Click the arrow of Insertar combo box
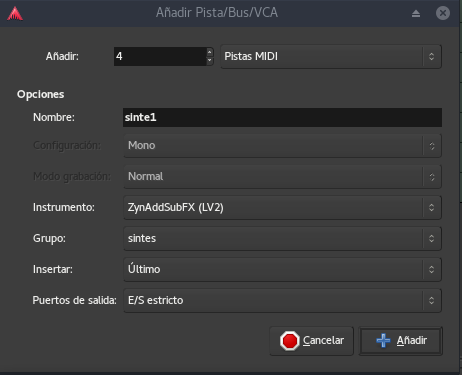This screenshot has height=375, width=462. click(x=432, y=269)
